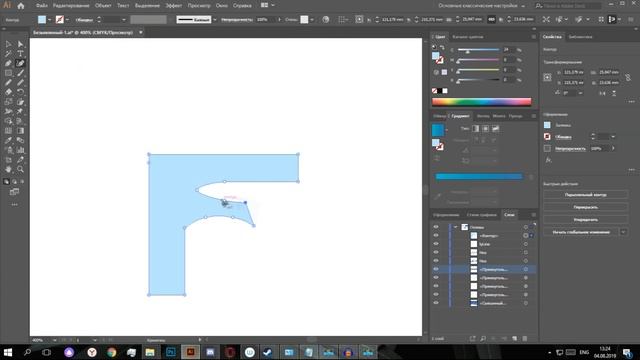The width and height of the screenshot is (640, 360).
Task: Select the Magic Wand tool
Action: (8, 53)
